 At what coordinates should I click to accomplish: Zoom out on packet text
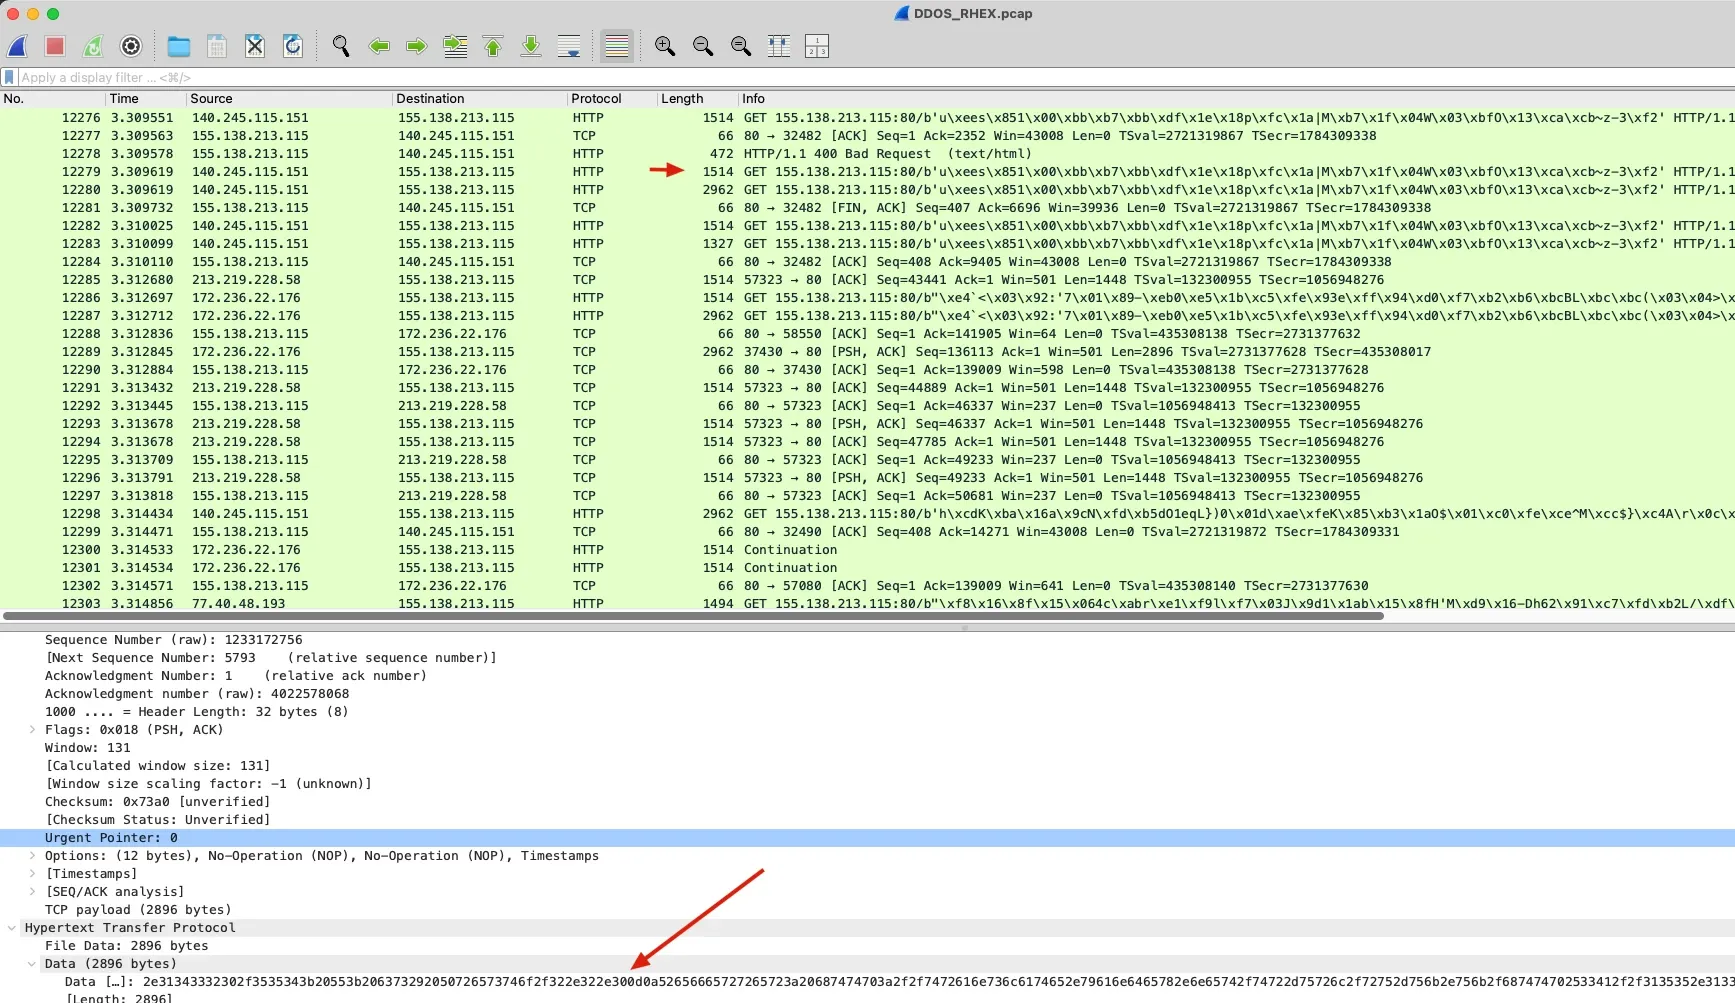point(703,46)
